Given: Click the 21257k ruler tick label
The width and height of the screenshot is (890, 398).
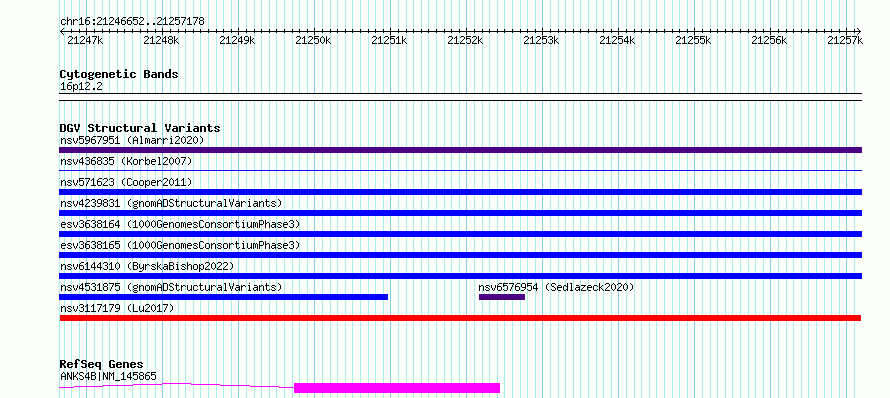Looking at the screenshot, I should tap(845, 40).
